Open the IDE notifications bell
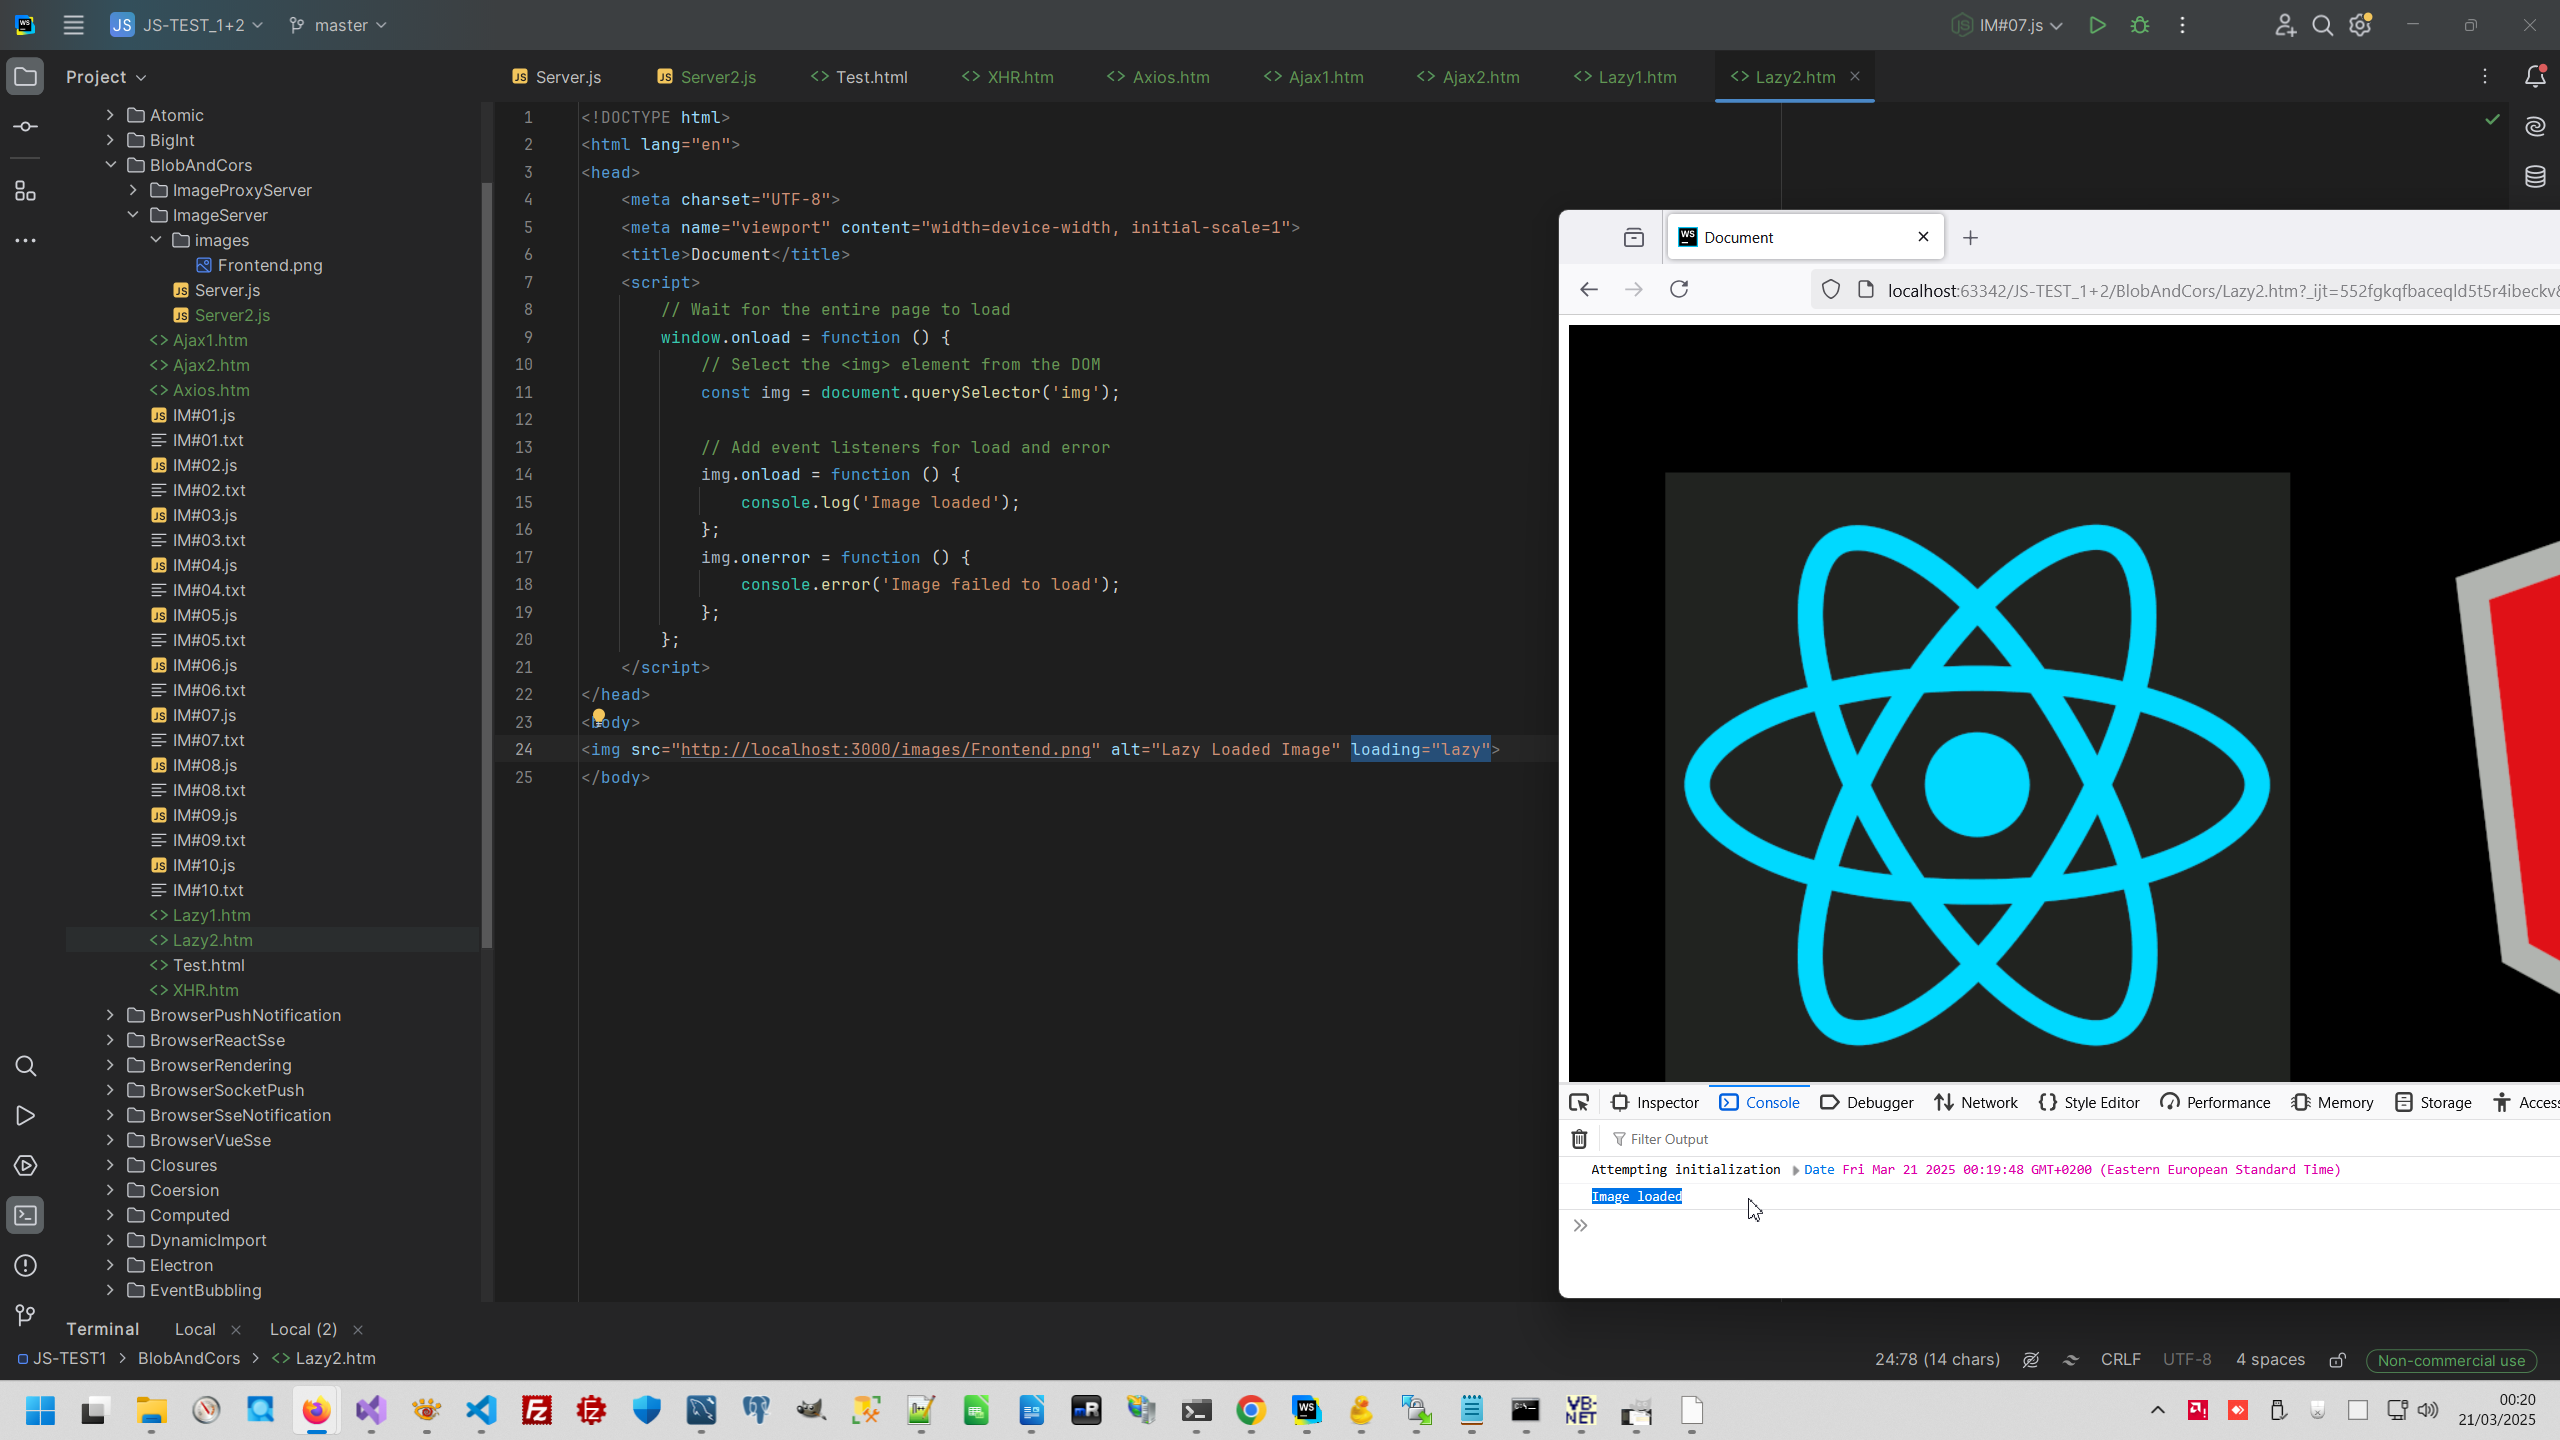2560x1440 pixels. click(x=2535, y=77)
